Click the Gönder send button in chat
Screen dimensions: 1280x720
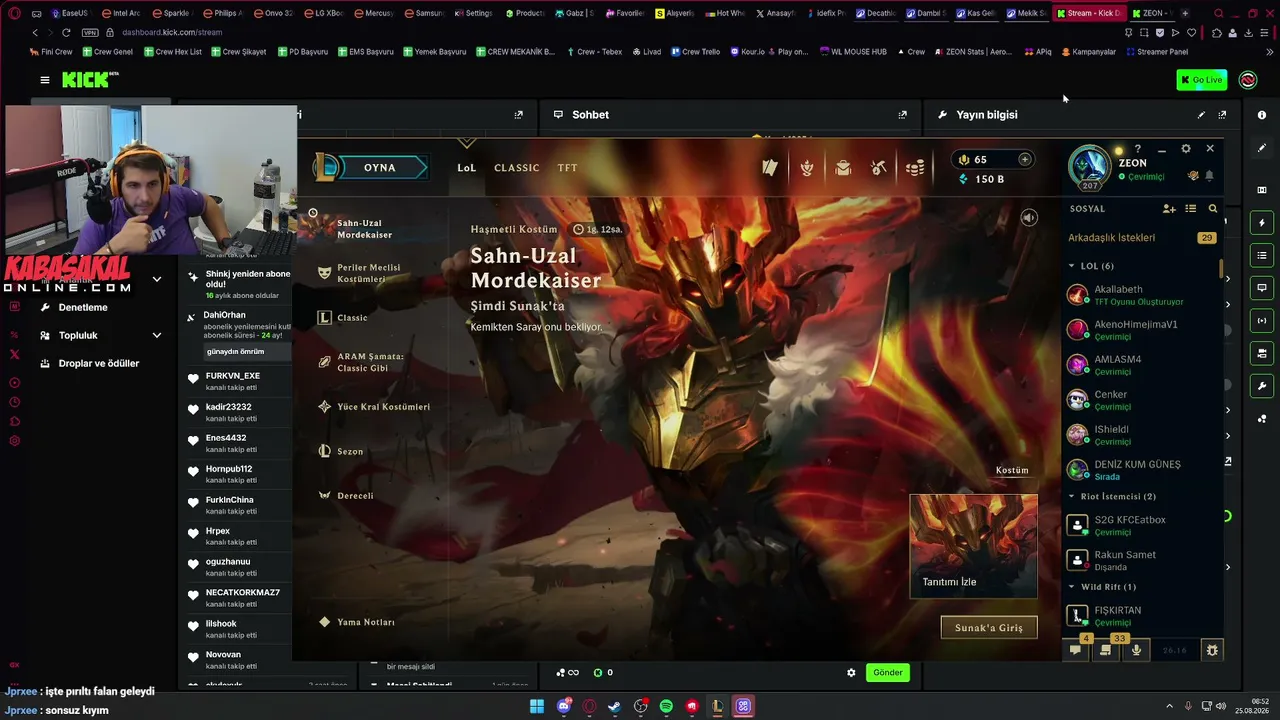pyautogui.click(x=888, y=673)
